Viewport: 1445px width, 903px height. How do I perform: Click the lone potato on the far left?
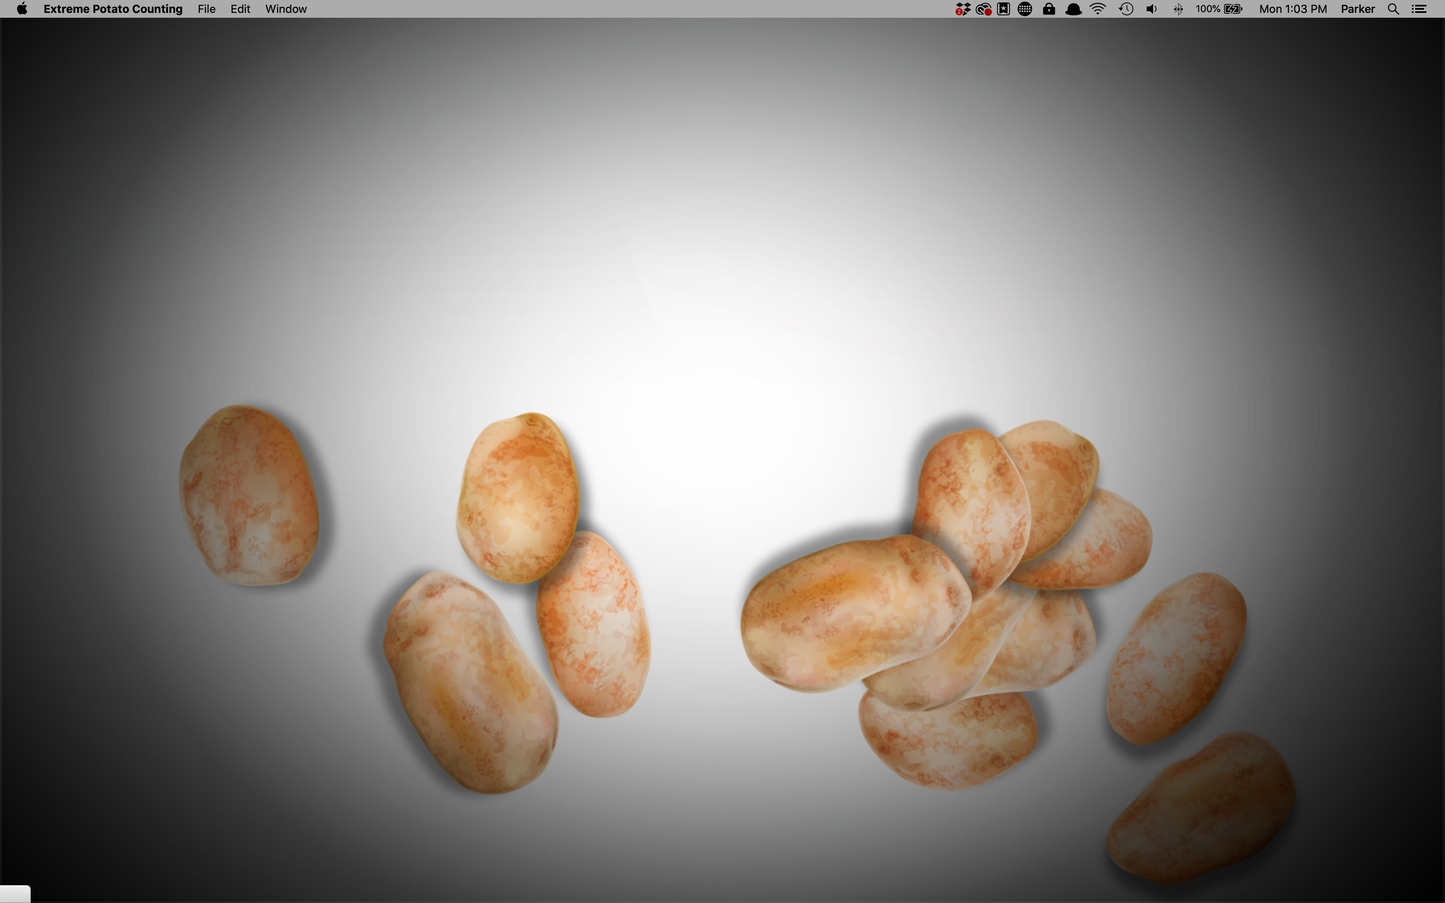pyautogui.click(x=250, y=495)
